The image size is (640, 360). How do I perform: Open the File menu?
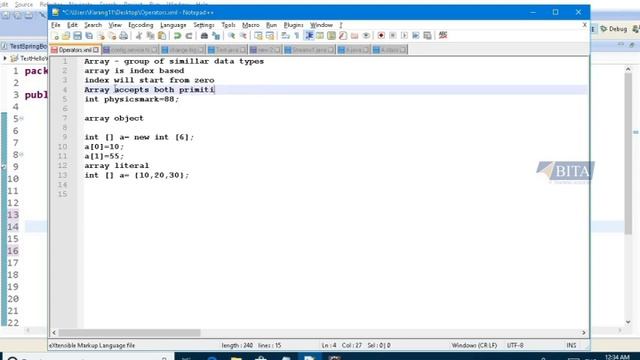pos(56,25)
